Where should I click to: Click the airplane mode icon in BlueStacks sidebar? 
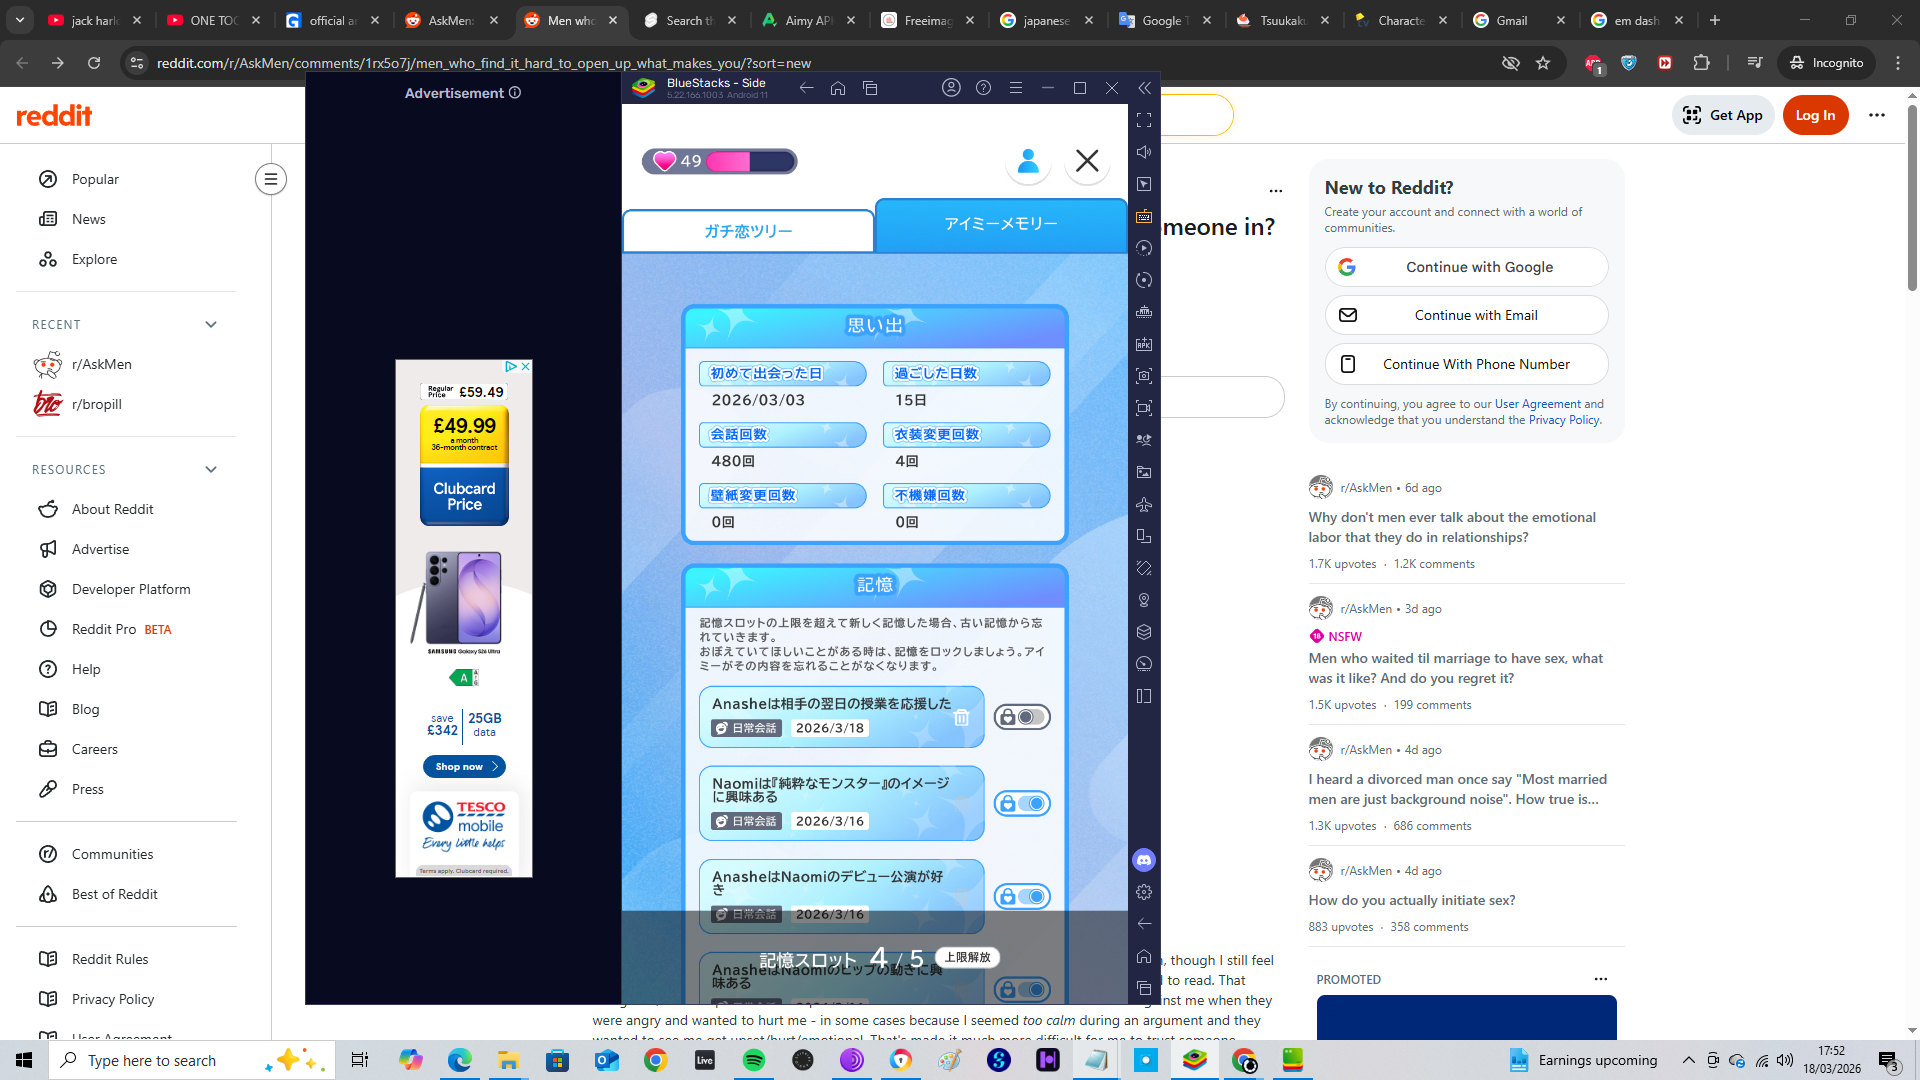pos(1144,504)
